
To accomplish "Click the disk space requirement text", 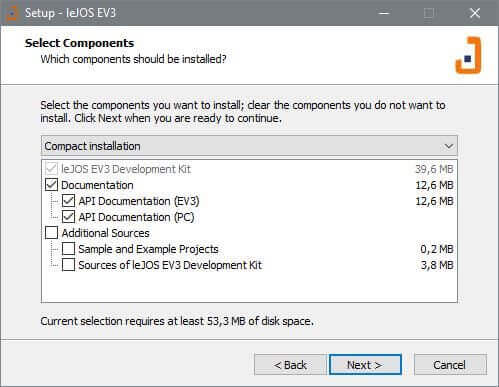I will [x=177, y=321].
